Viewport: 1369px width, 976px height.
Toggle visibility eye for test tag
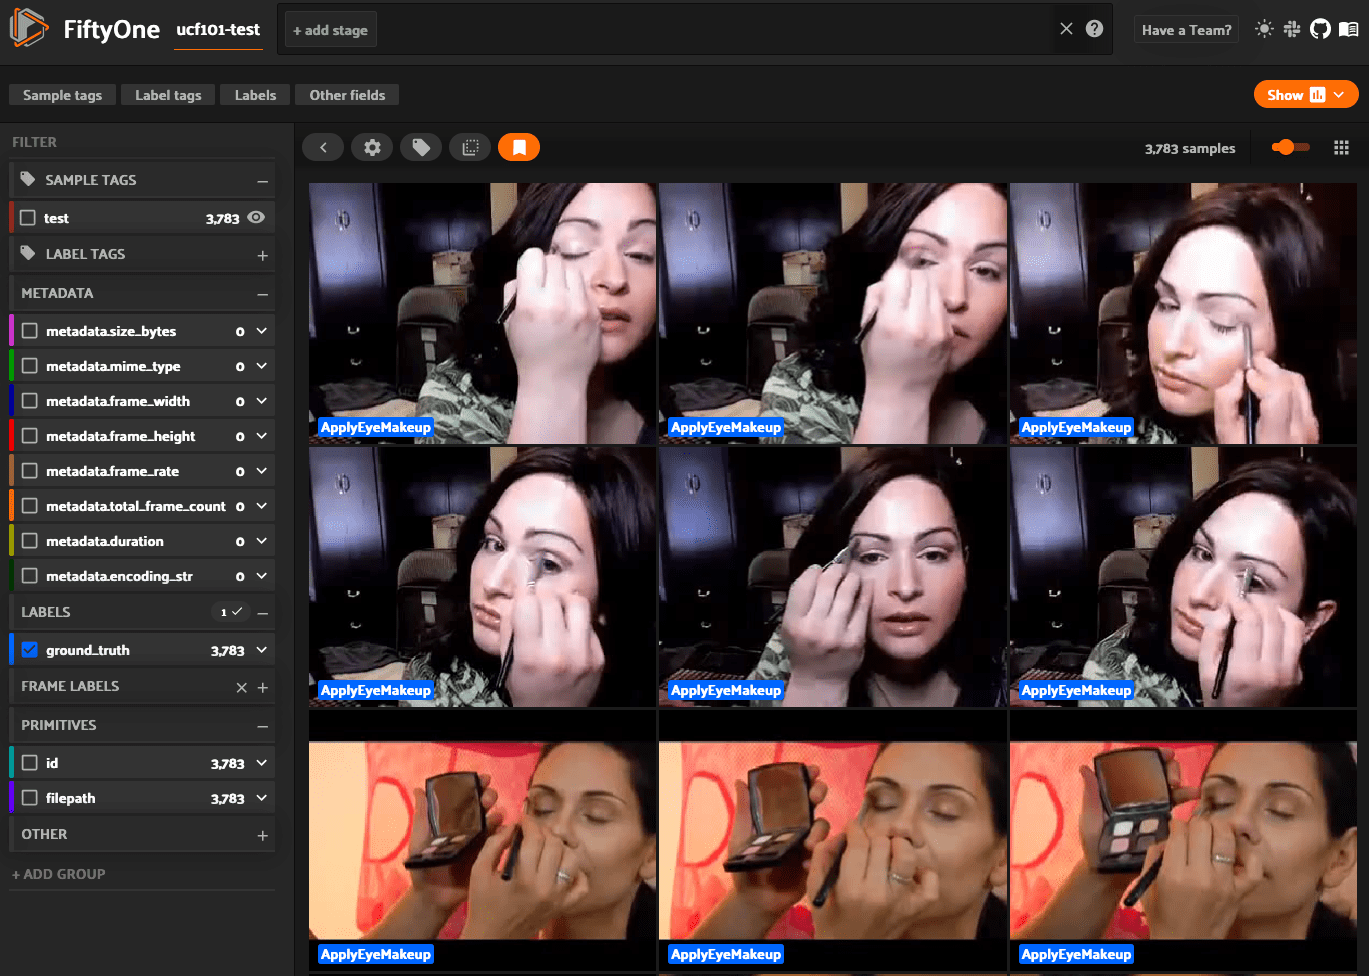click(x=257, y=217)
